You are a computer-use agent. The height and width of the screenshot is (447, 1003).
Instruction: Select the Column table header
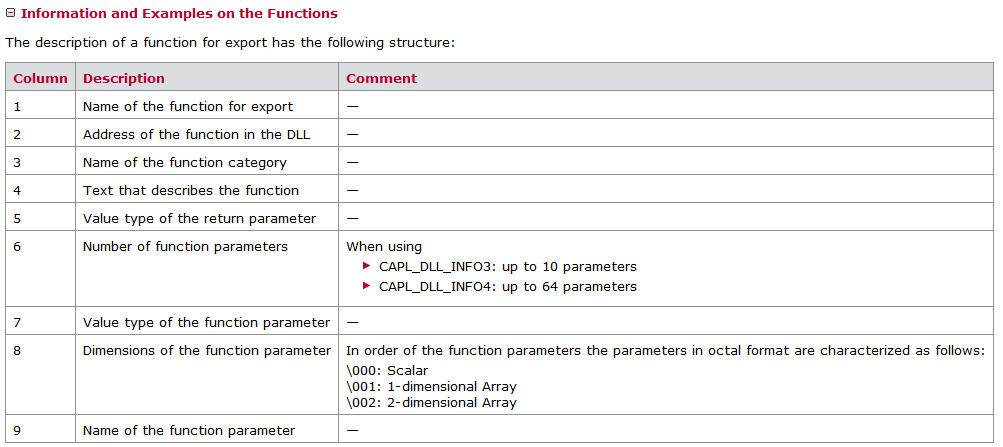pos(41,78)
